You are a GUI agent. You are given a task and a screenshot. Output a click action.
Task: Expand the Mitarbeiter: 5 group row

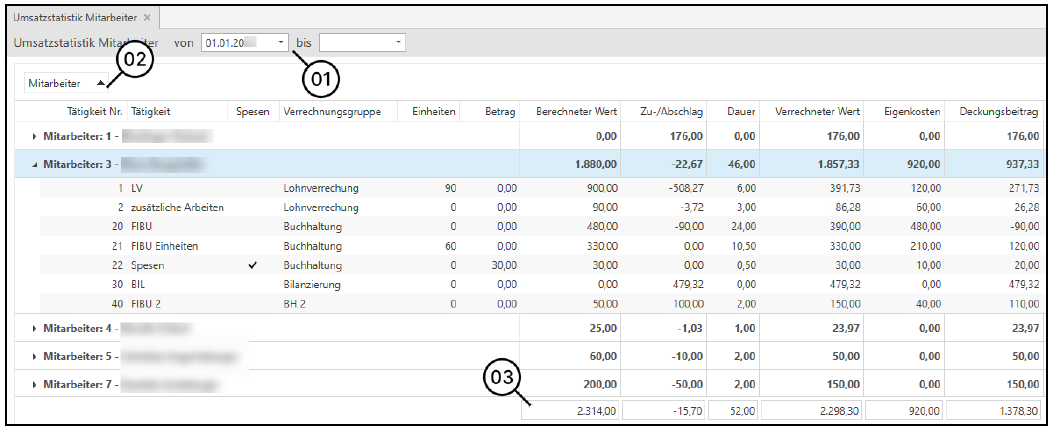(x=34, y=355)
